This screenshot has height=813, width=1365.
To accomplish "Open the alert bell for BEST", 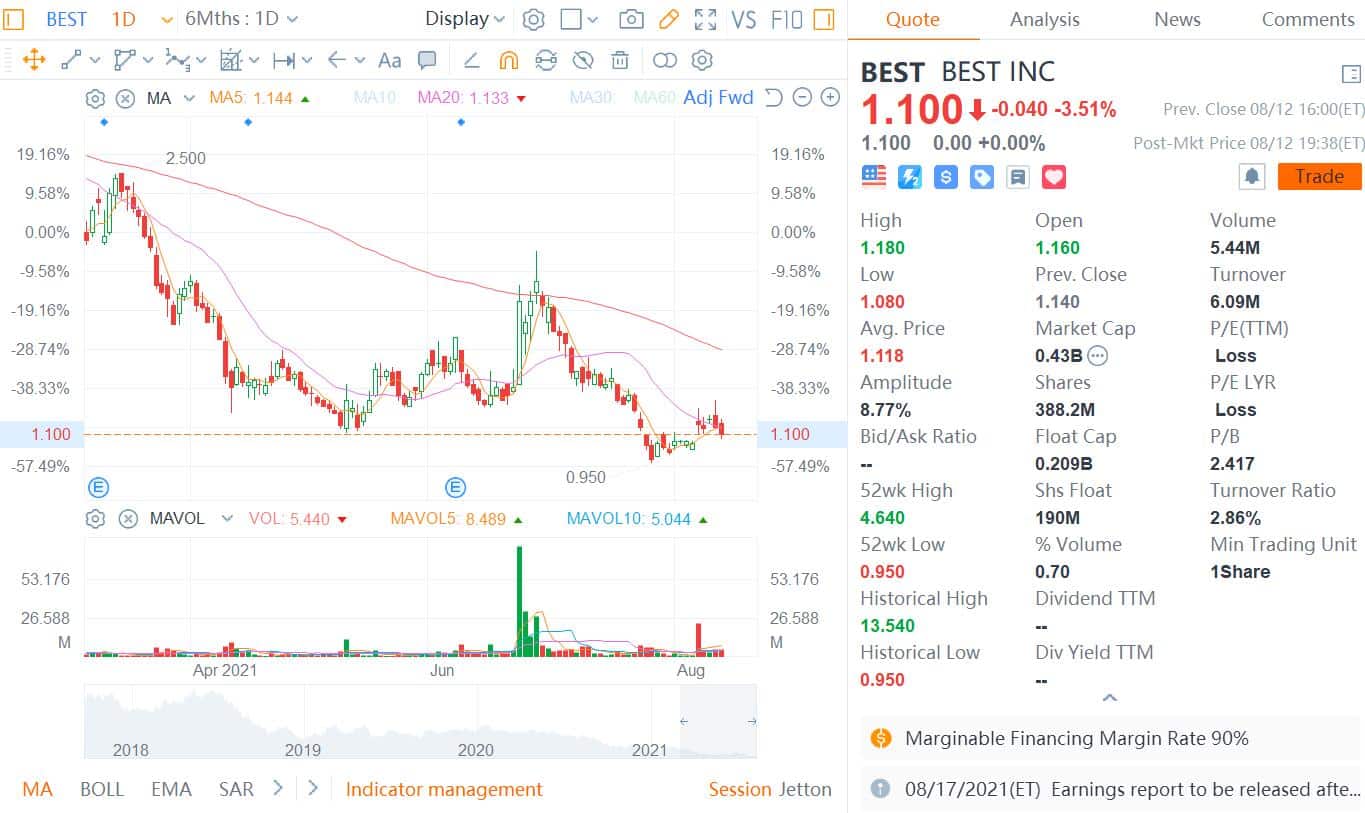I will coord(1251,176).
